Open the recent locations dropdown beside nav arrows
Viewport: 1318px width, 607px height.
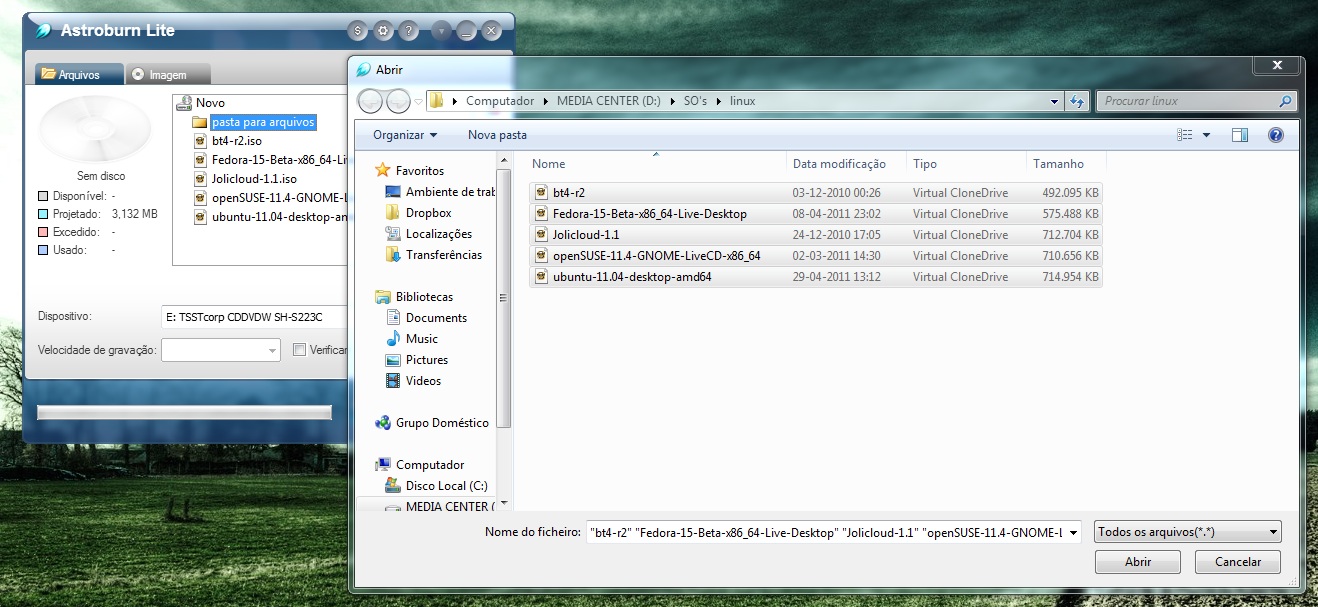click(x=418, y=102)
